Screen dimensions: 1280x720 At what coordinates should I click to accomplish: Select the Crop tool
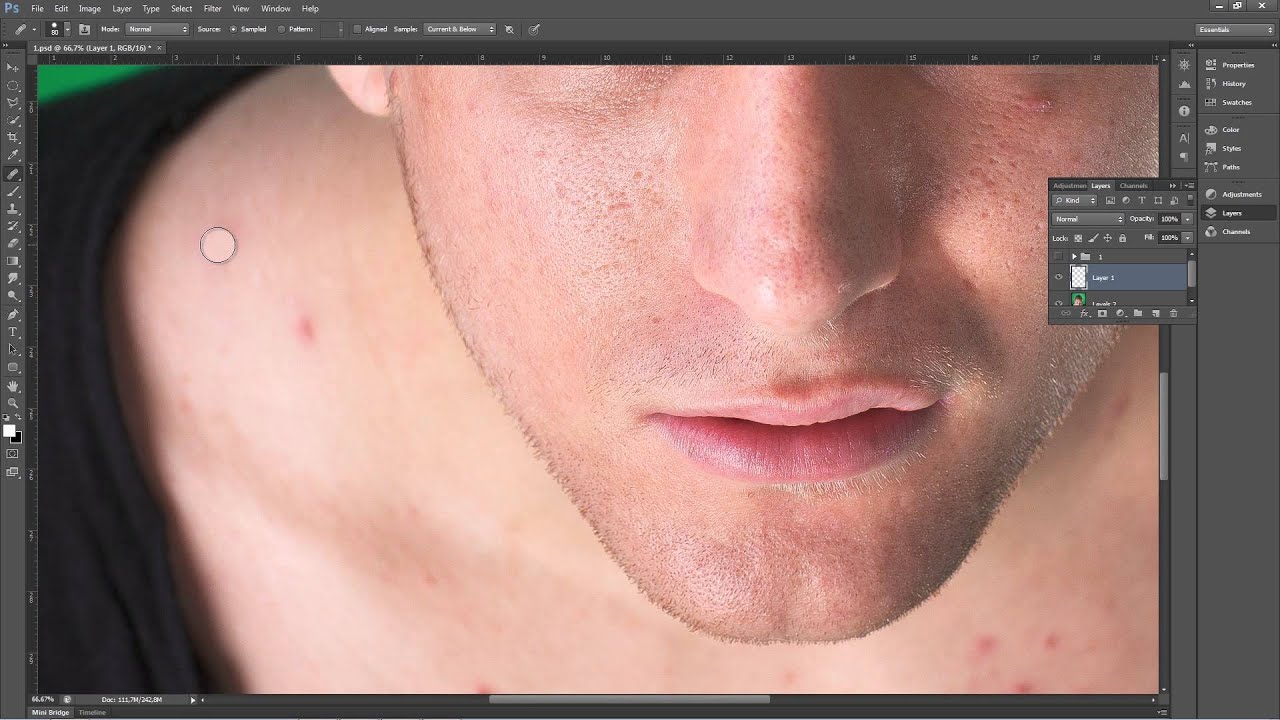click(x=13, y=138)
